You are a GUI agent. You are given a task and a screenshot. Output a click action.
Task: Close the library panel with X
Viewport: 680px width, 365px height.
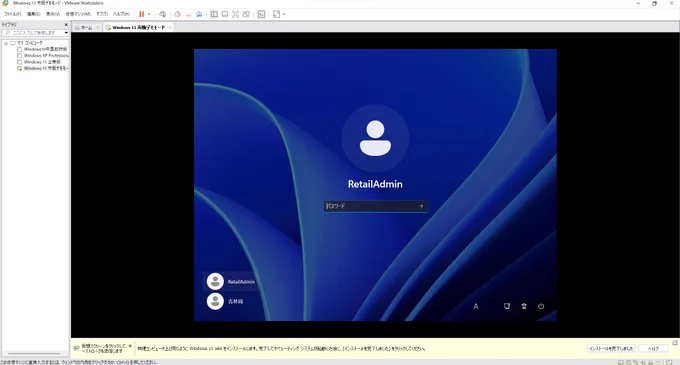(66, 25)
